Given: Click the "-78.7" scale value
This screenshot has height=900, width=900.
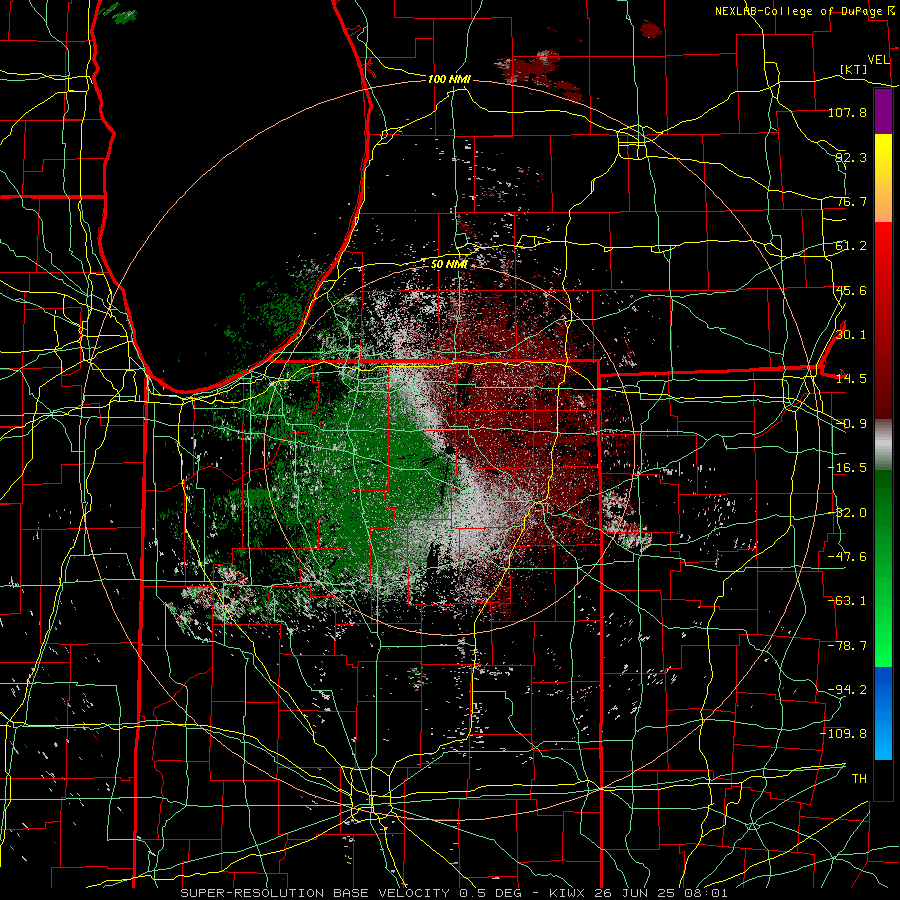Looking at the screenshot, I should click(x=847, y=646).
